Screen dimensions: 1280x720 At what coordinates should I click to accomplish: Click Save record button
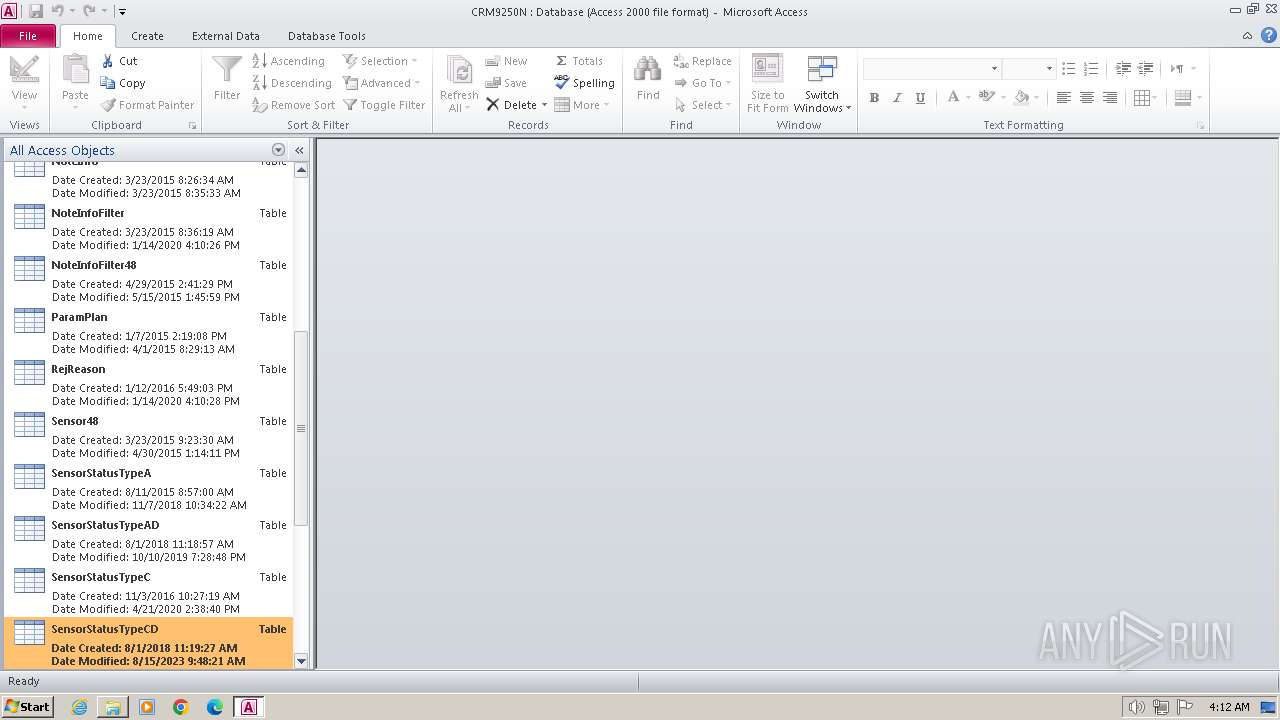point(506,83)
